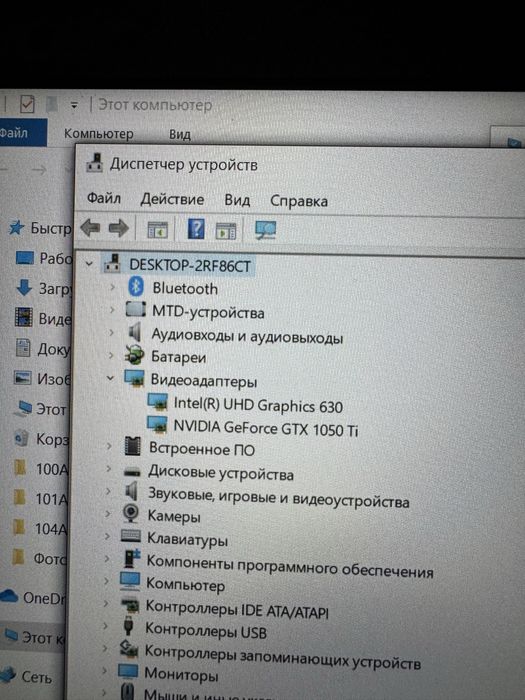Select the Звуковые, игровые и видеоустройства row text
The width and height of the screenshot is (525, 700).
click(279, 497)
